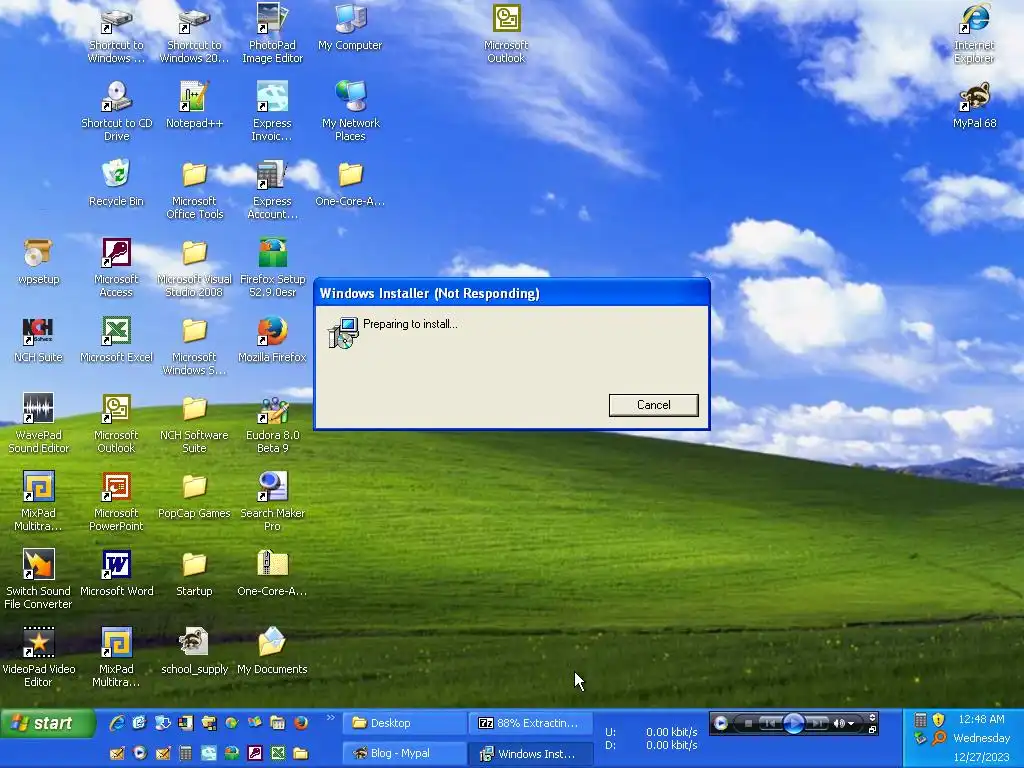Click the 12:48 AM taskbar clock
This screenshot has width=1024, height=768.
click(x=982, y=719)
